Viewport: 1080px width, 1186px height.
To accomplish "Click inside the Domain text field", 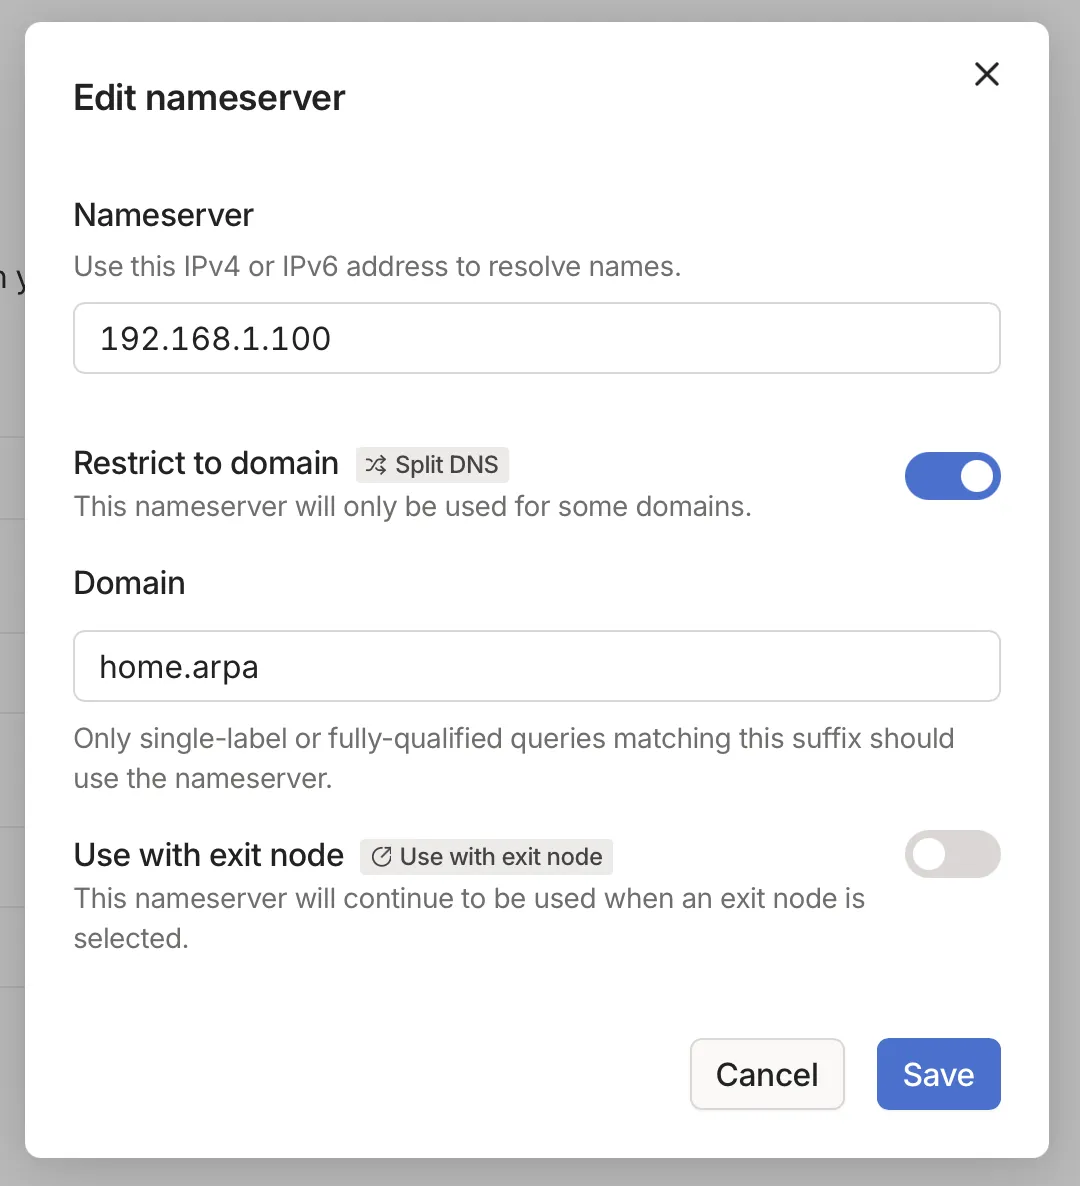I will (x=536, y=666).
